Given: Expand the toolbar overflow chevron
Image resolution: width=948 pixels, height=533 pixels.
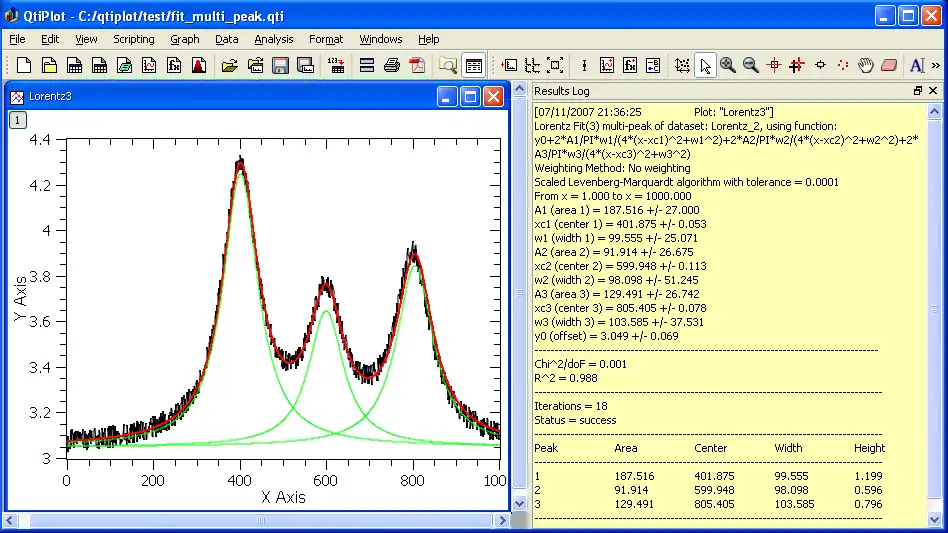Looking at the screenshot, I should coord(936,66).
